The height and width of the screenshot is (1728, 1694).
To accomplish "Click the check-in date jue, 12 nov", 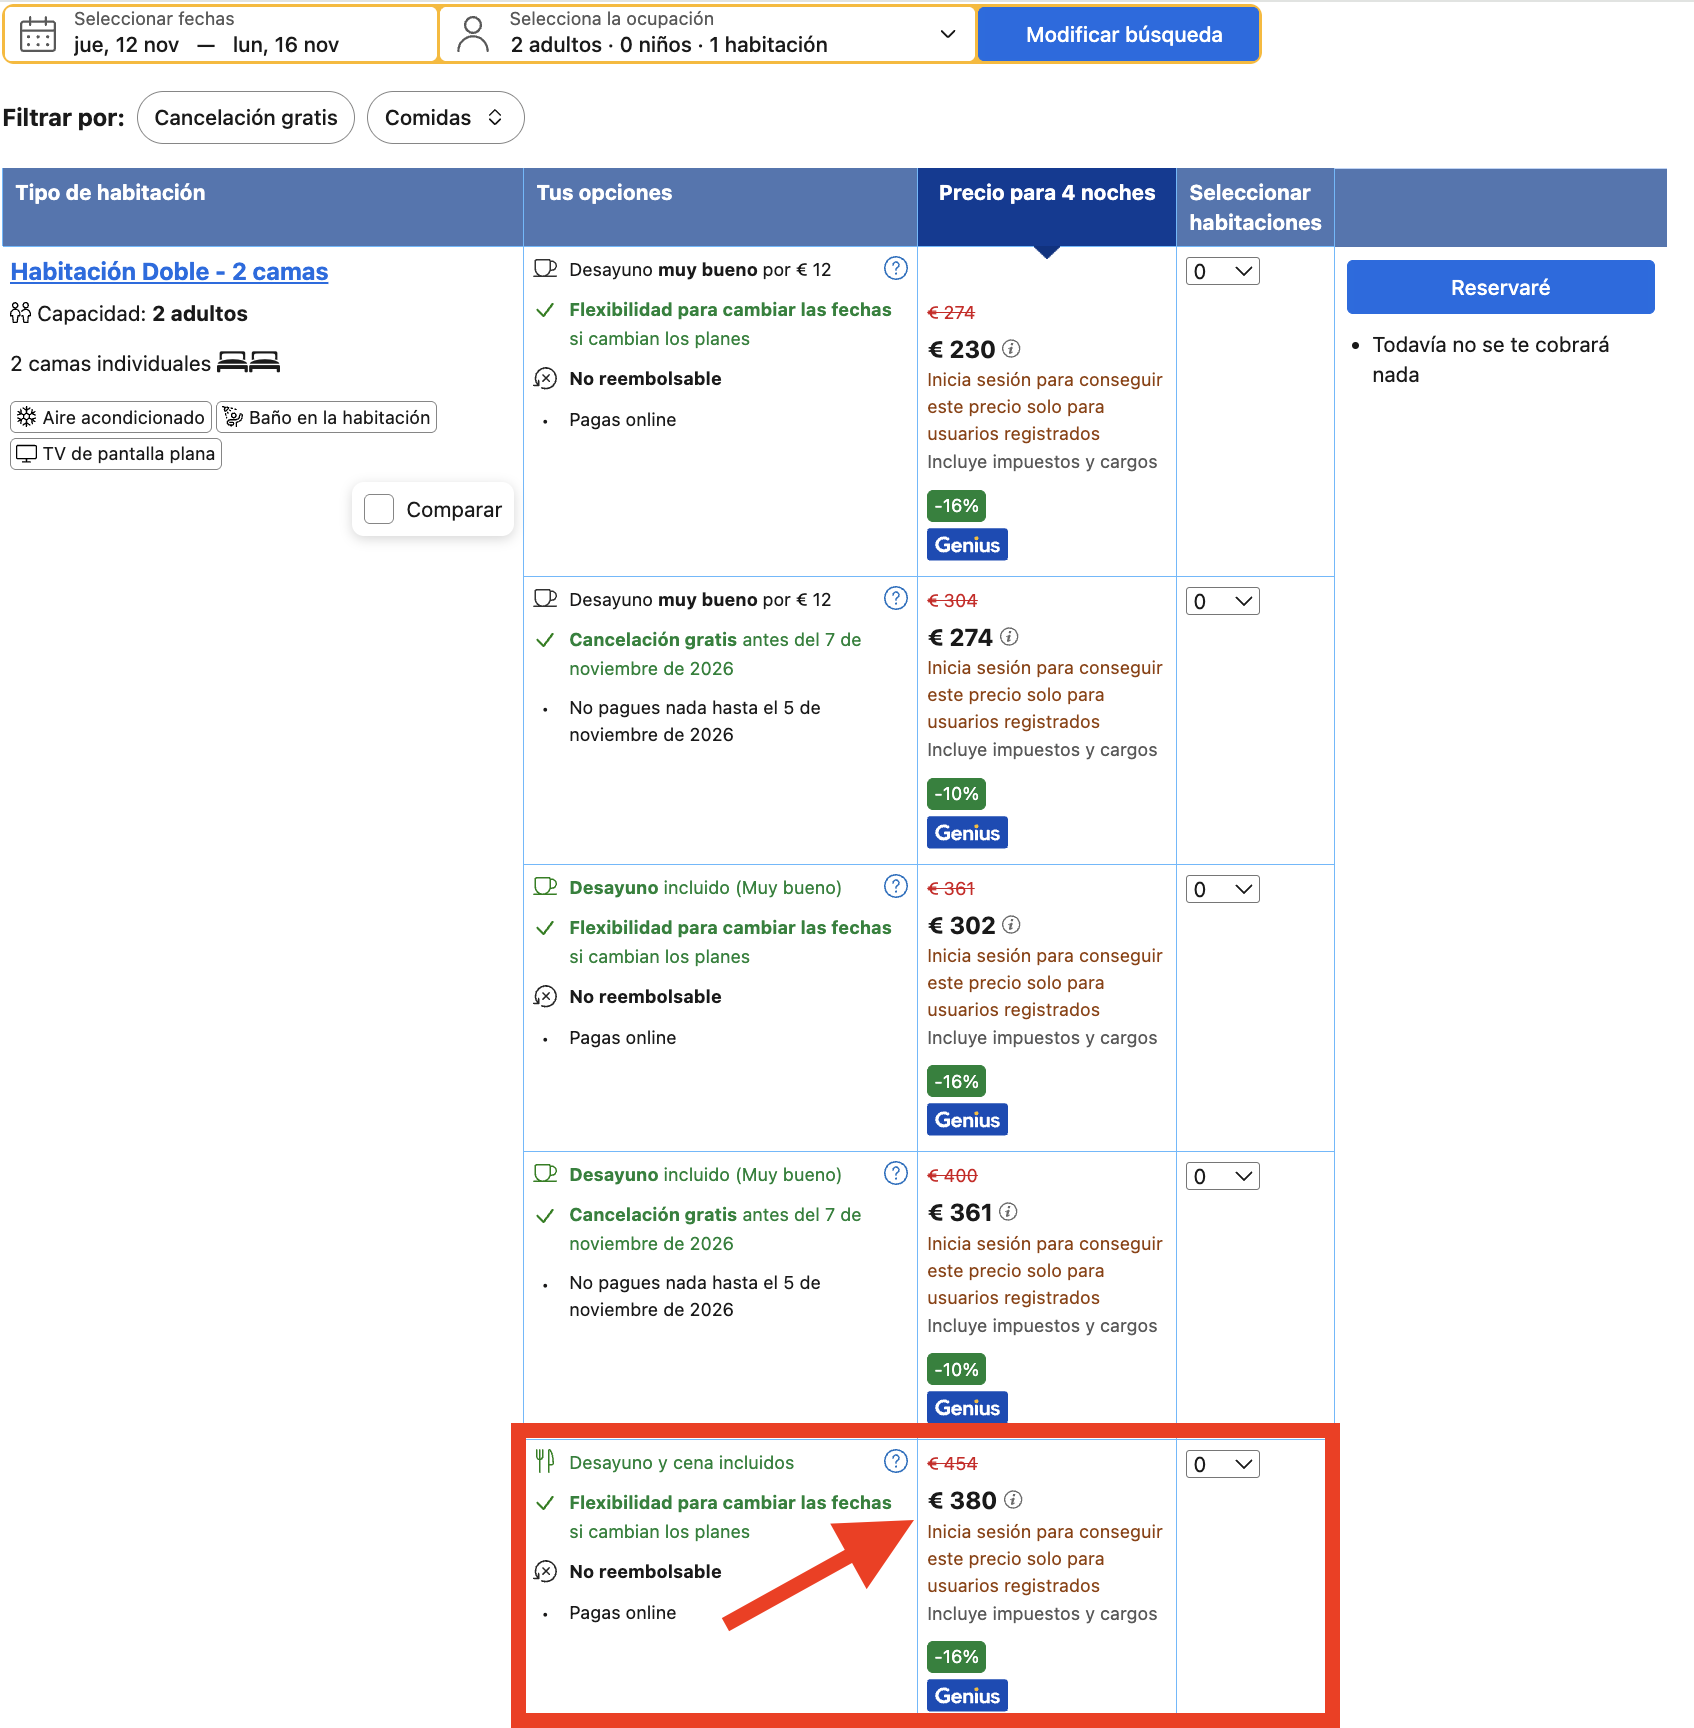I will click(x=126, y=45).
